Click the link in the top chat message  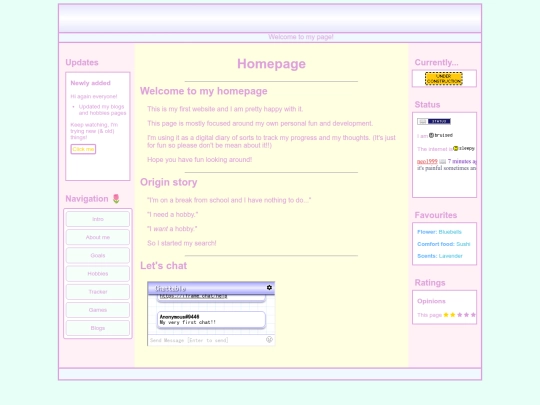tap(193, 296)
